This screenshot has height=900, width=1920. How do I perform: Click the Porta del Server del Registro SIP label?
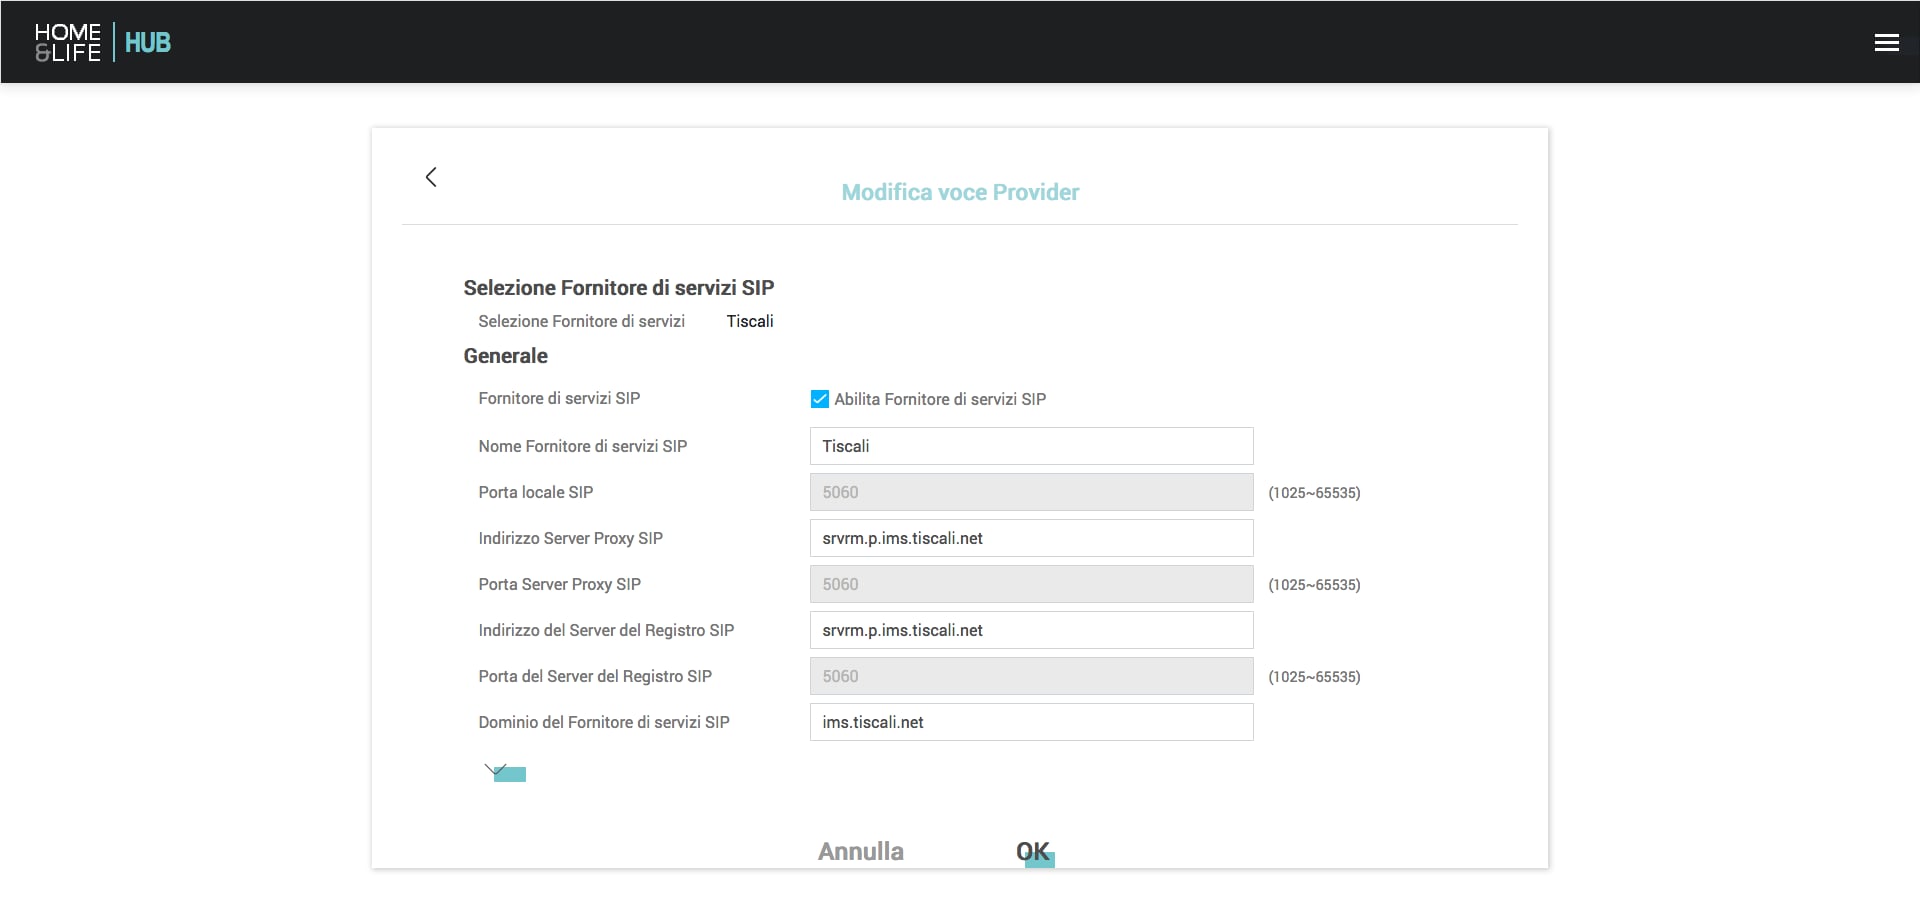(x=595, y=676)
